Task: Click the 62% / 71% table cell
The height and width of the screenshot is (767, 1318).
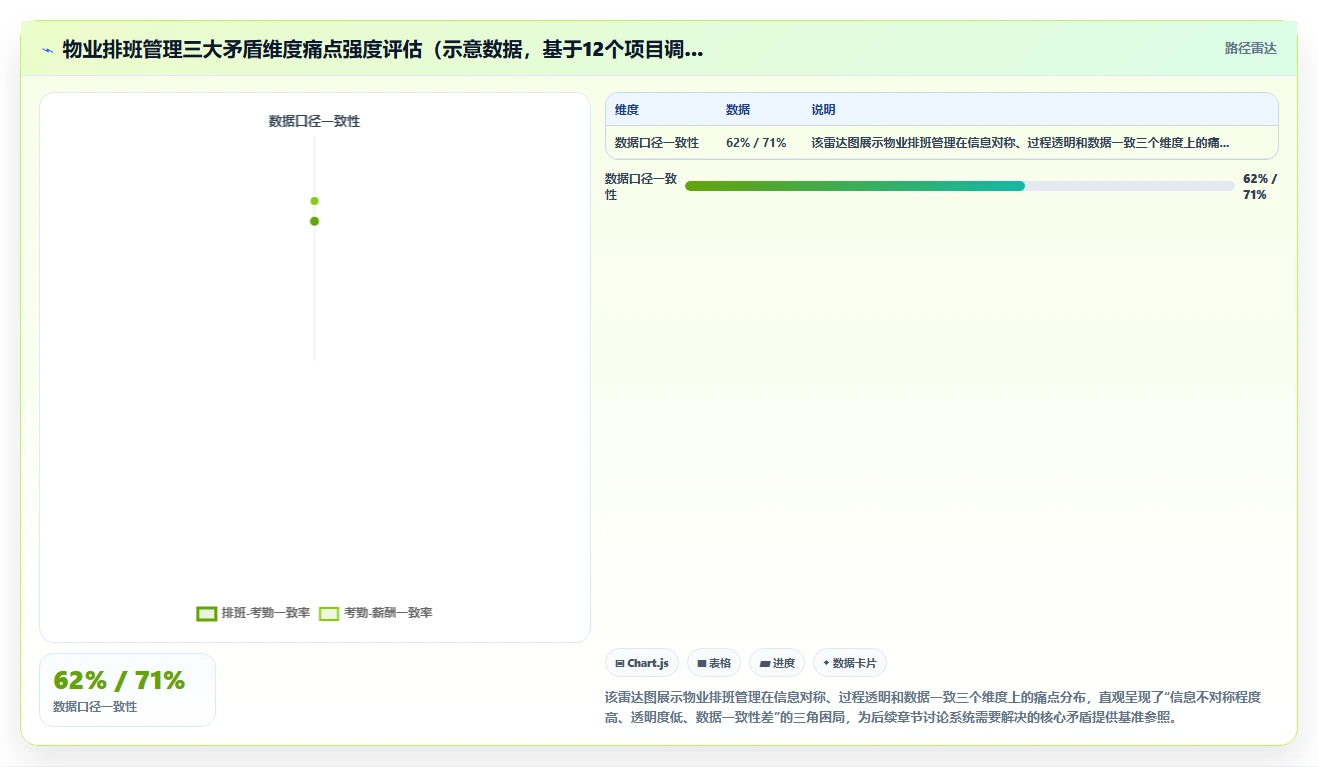Action: pyautogui.click(x=756, y=143)
